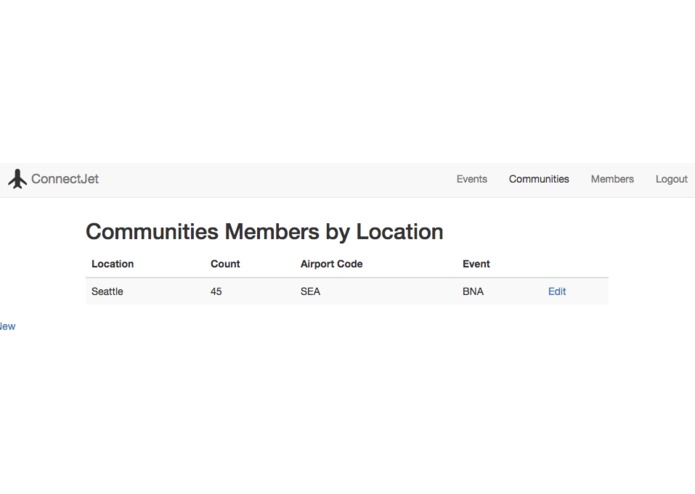The width and height of the screenshot is (695, 494).
Task: Click the count value 45
Action: click(x=216, y=292)
